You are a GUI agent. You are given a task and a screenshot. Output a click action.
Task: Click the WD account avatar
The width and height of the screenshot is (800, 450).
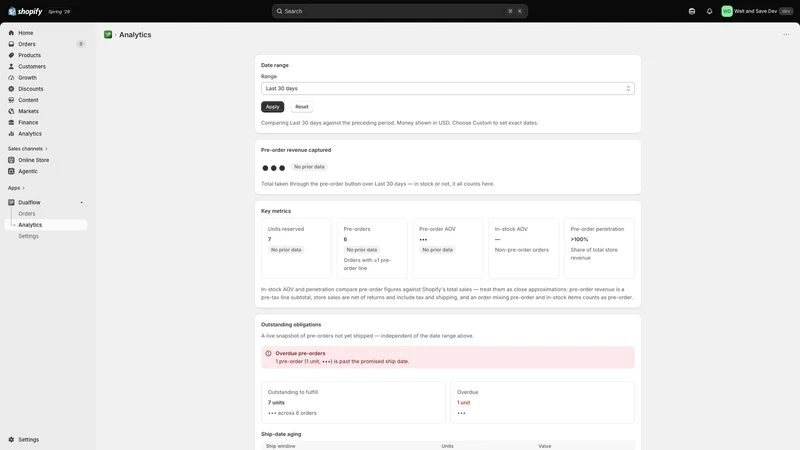click(x=727, y=11)
